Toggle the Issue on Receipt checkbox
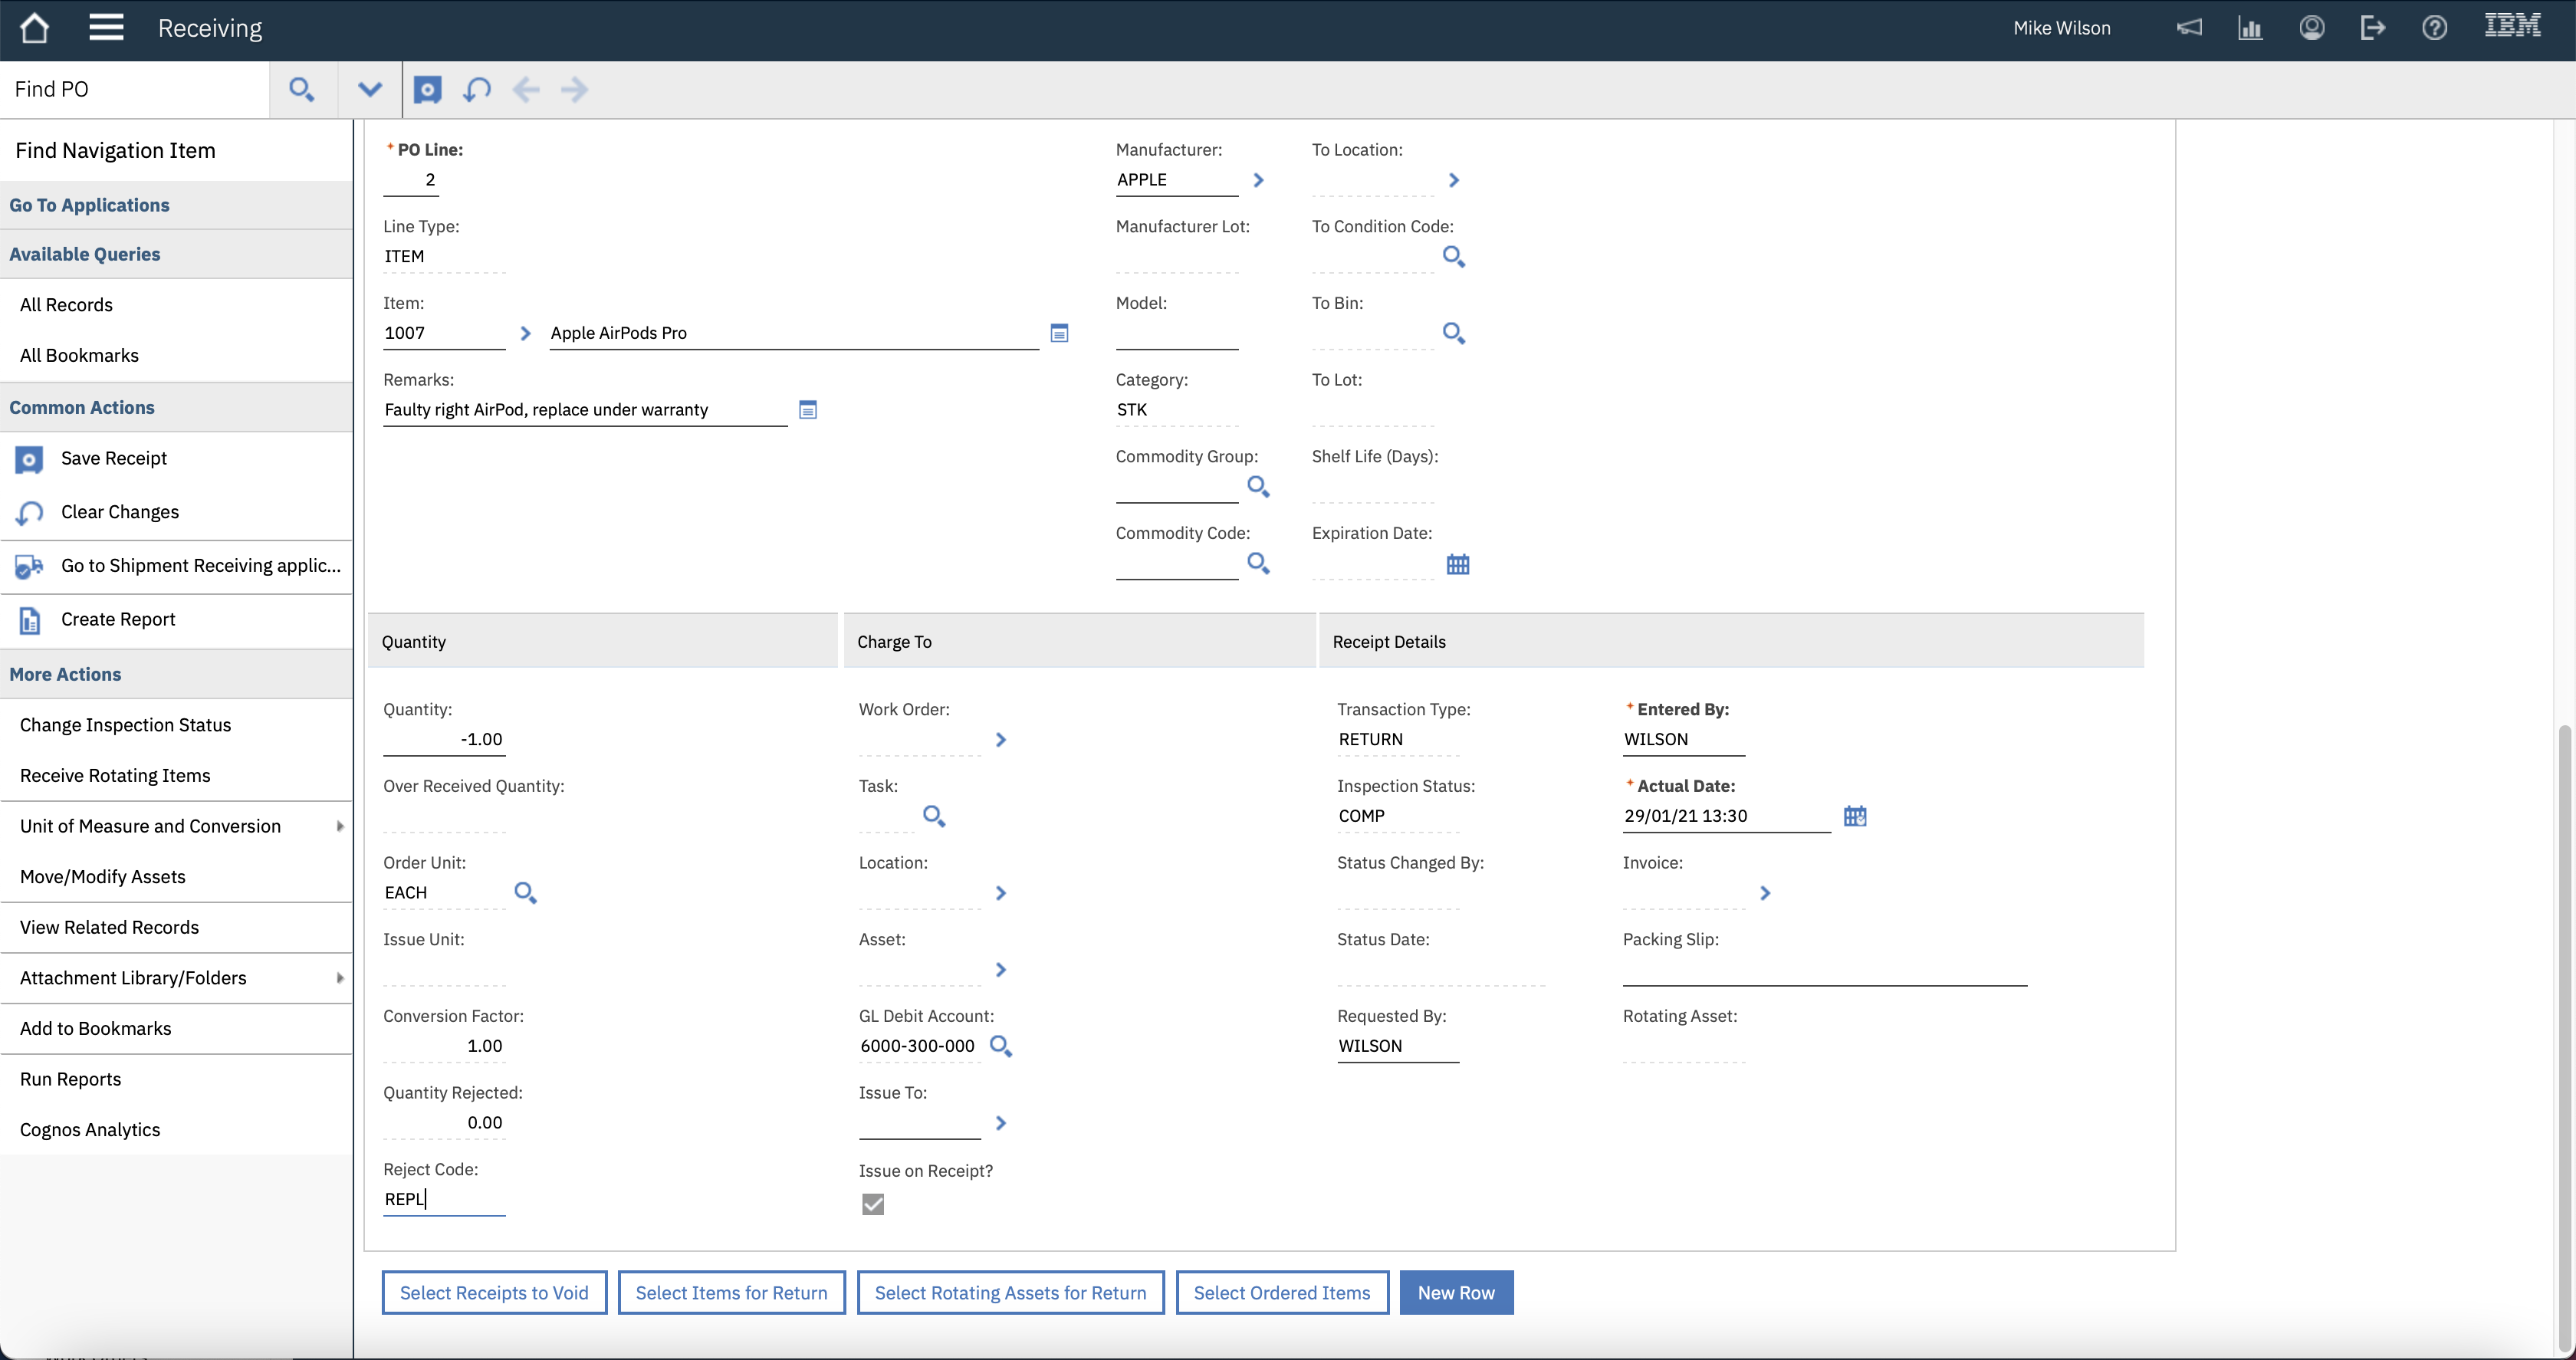Screen dimensions: 2576x1360 point(873,1204)
